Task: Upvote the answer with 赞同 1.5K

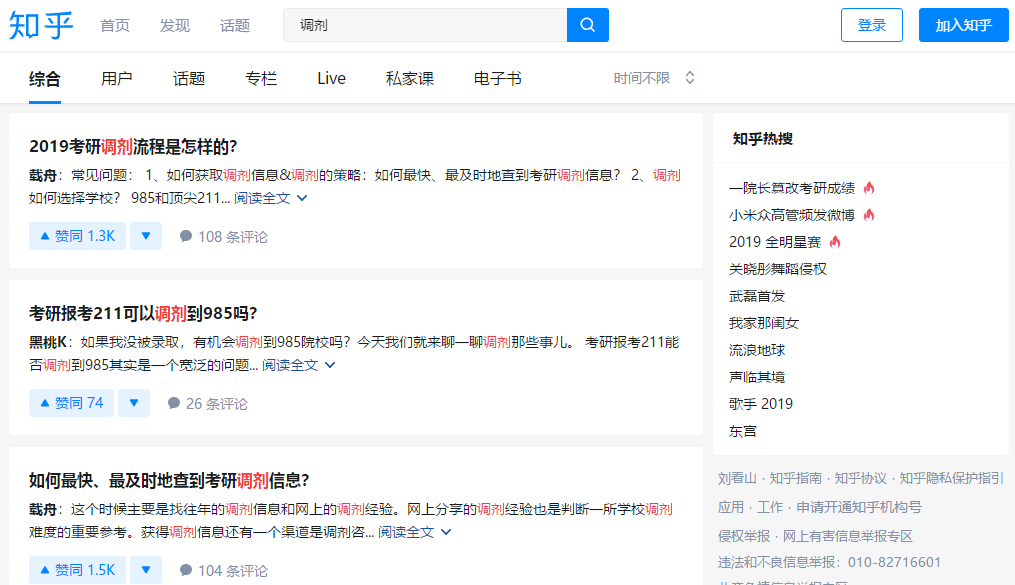Action: coord(77,570)
